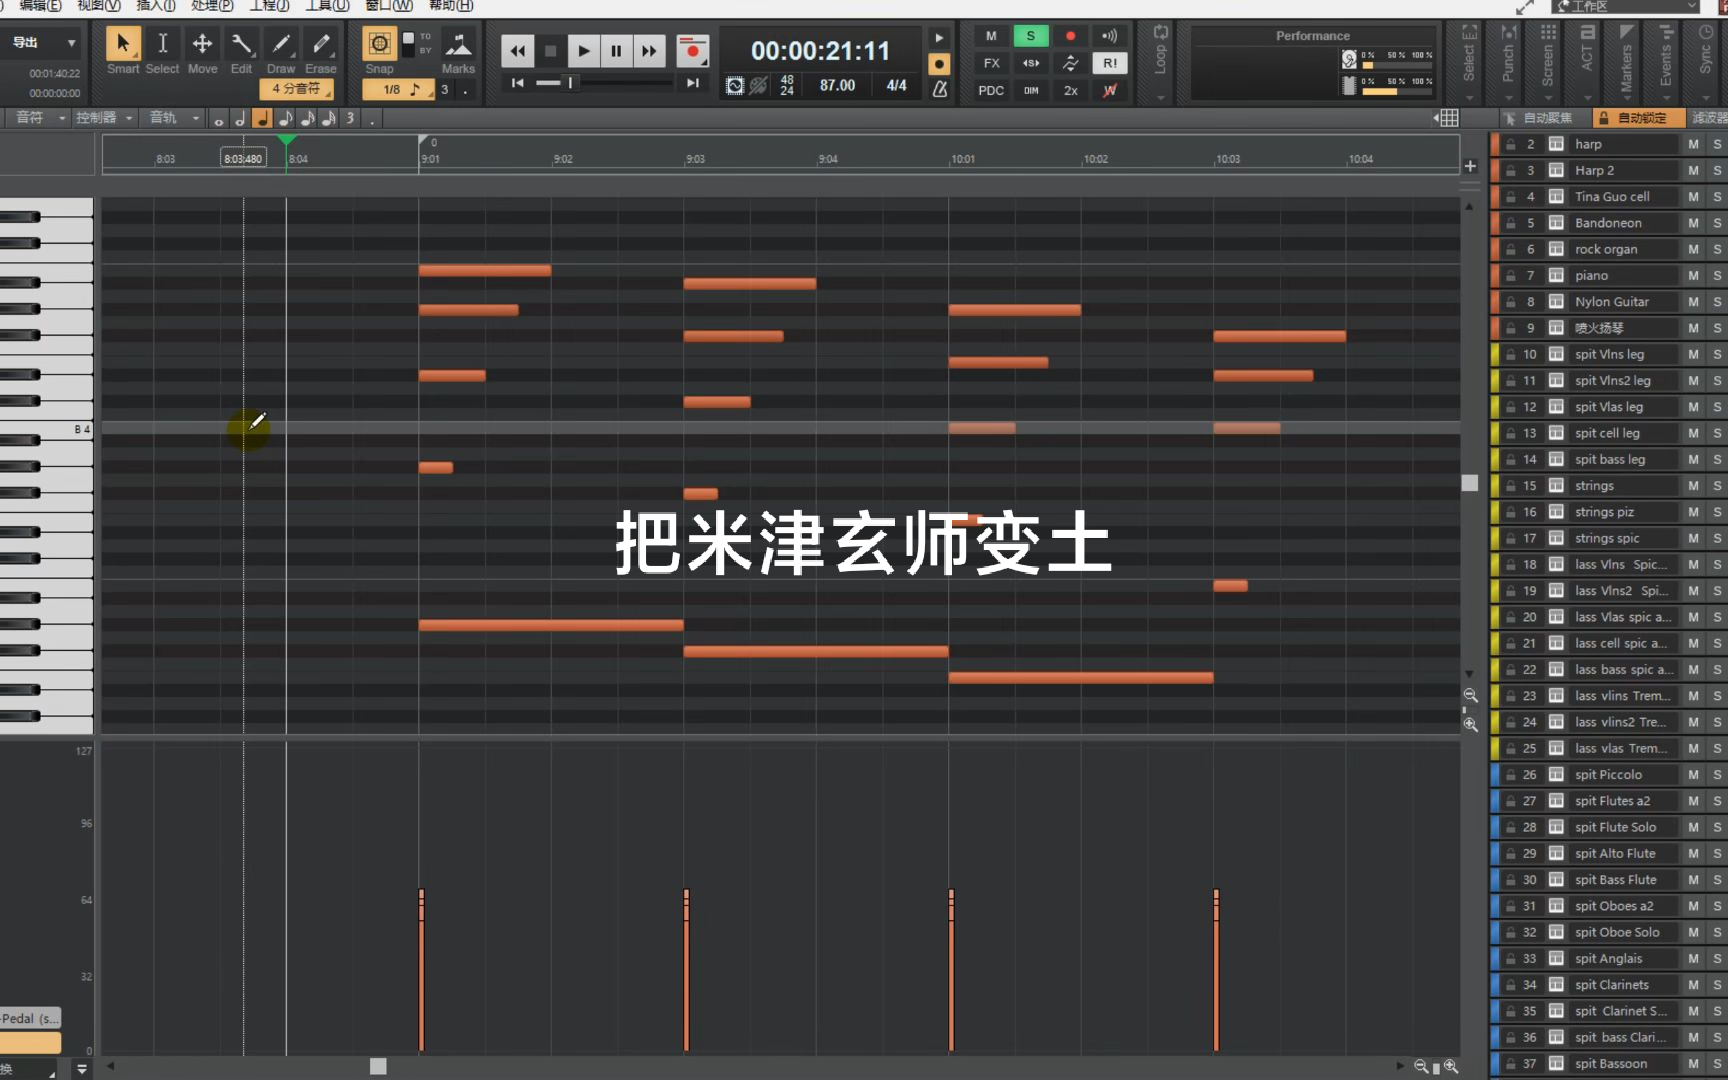Open the 音符 notes menu dropdown
This screenshot has height=1080, width=1728.
point(40,118)
